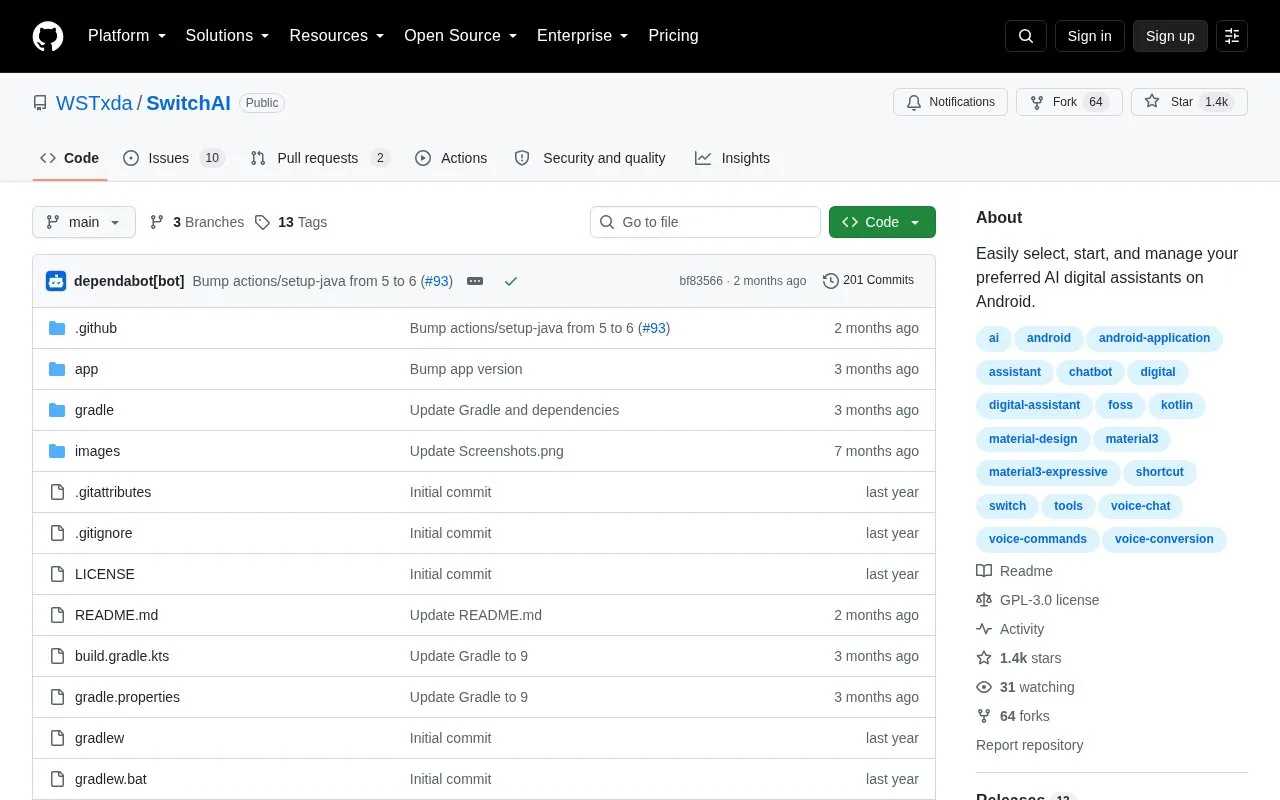Select the android-application topic tag
This screenshot has width=1280, height=800.
pos(1154,338)
